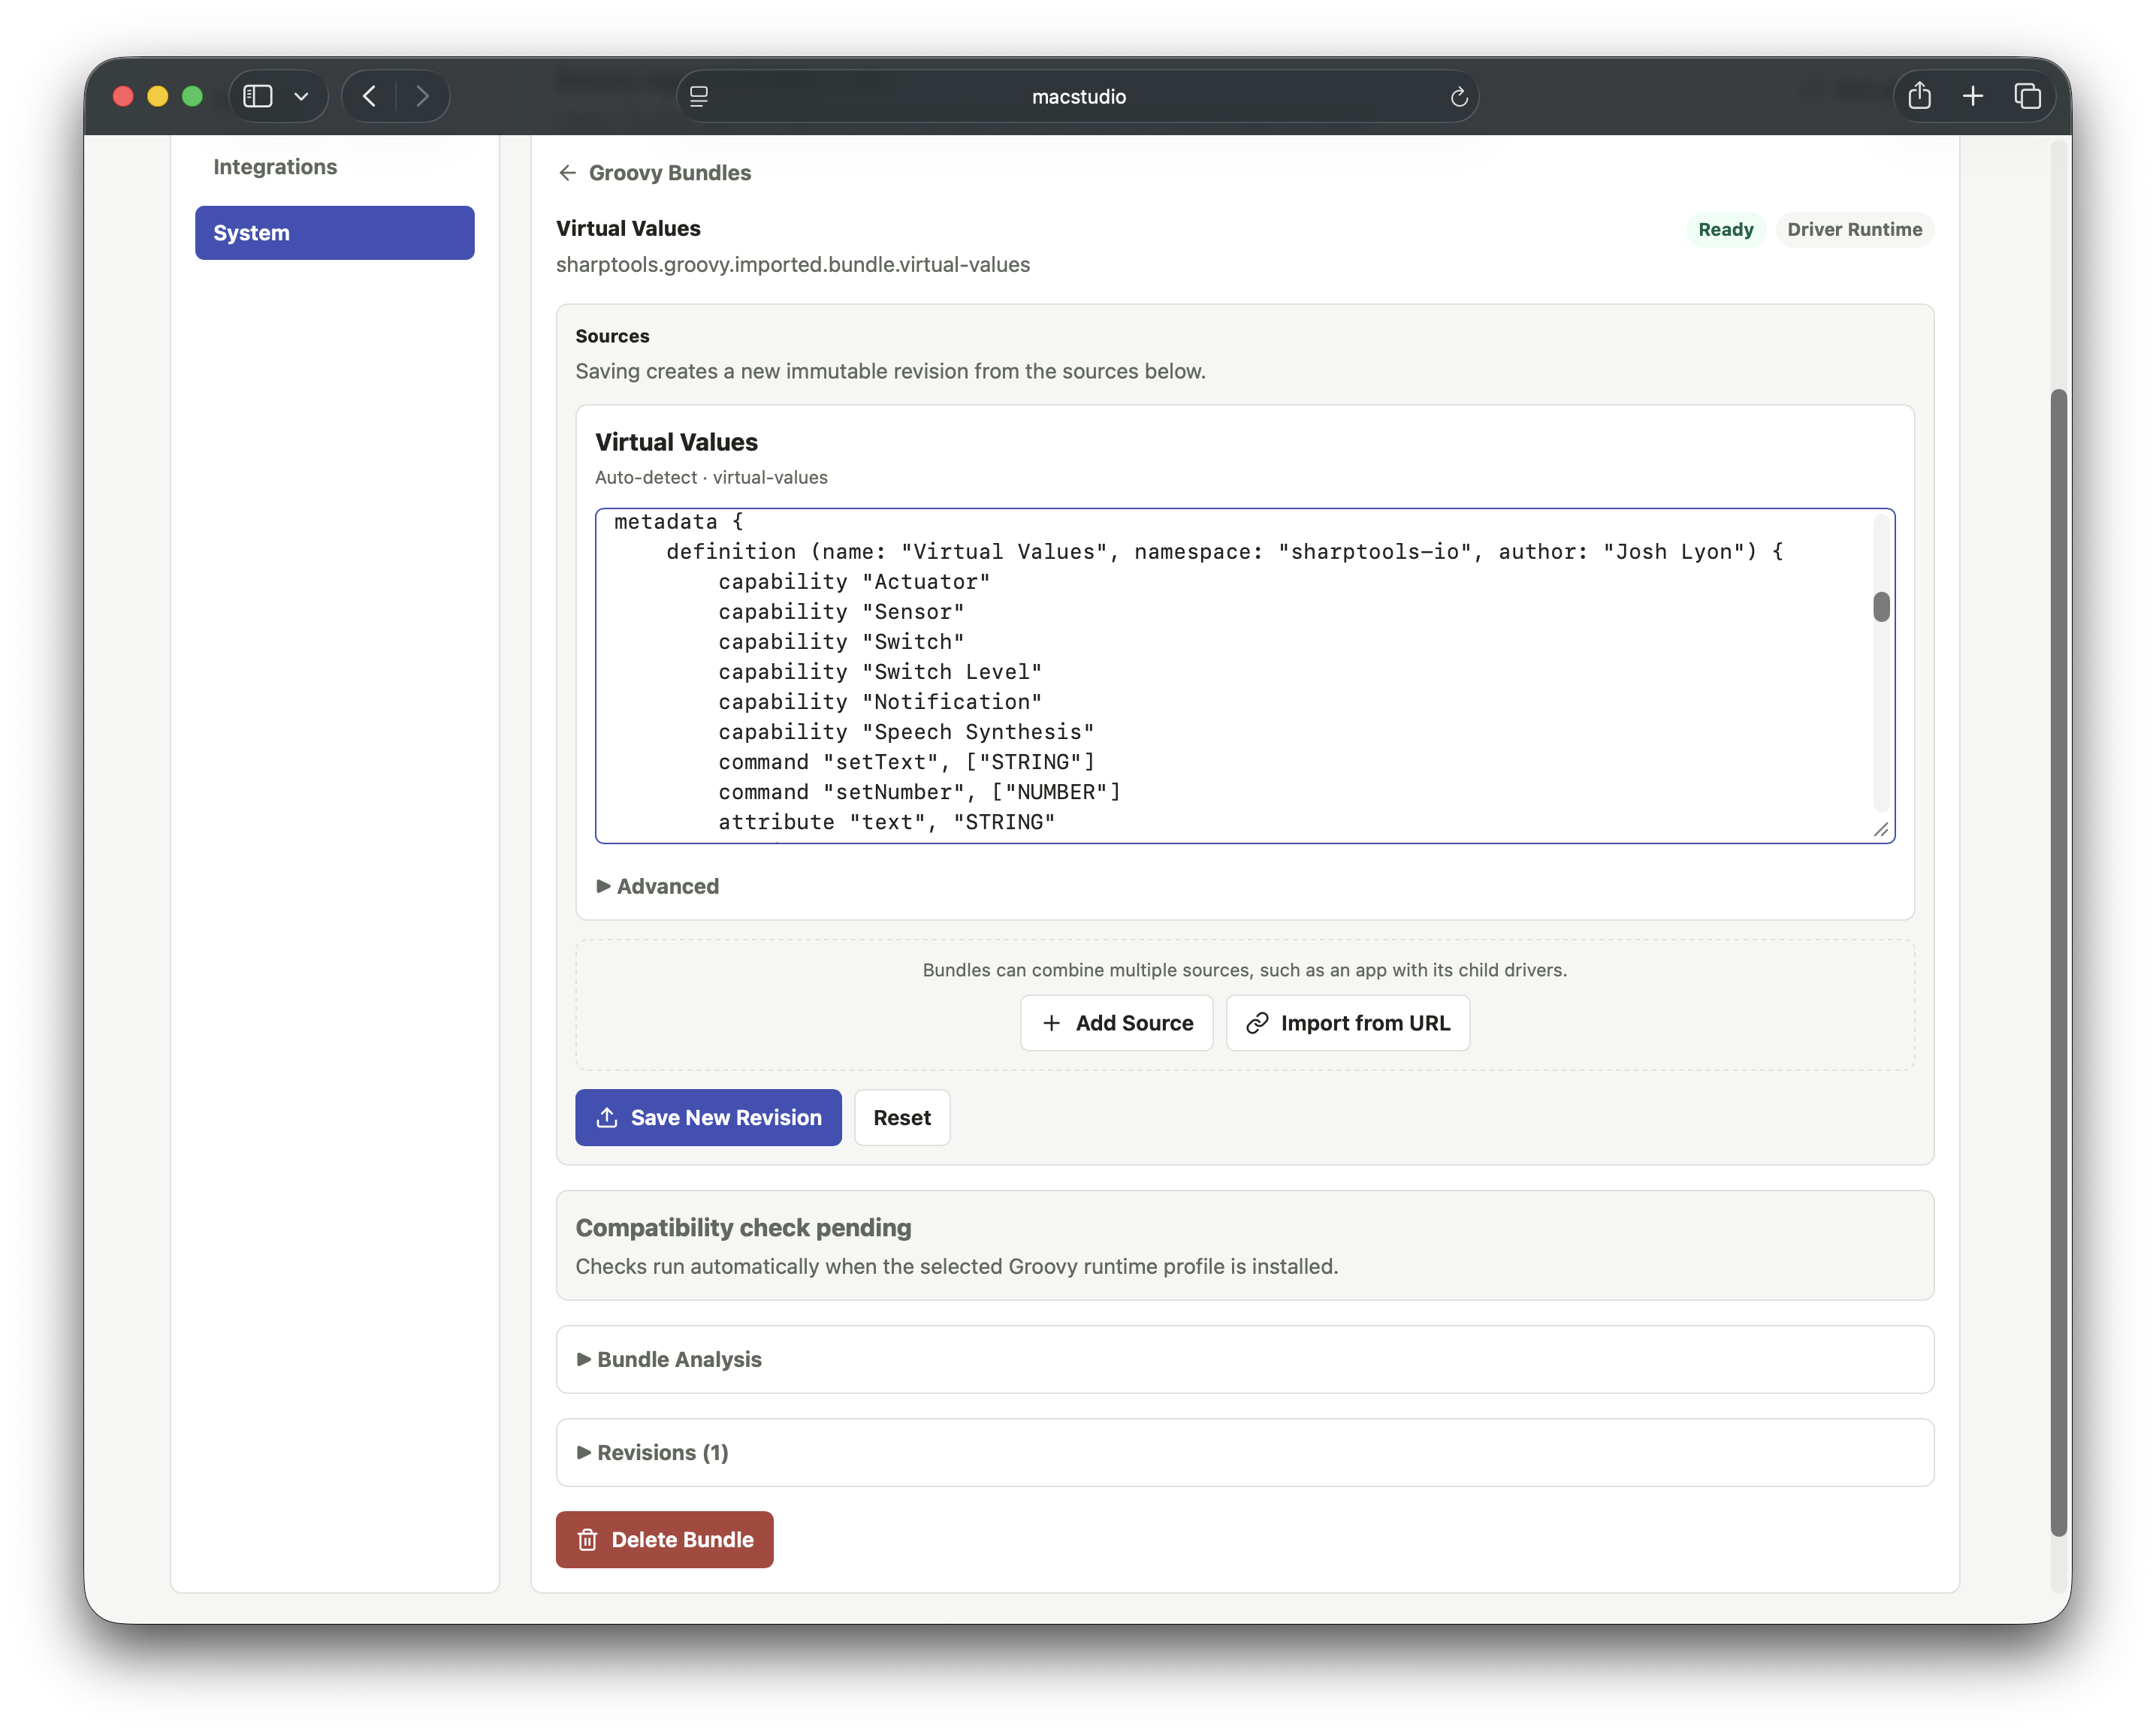This screenshot has width=2156, height=1735.
Task: Open the website settings icon in the address bar
Action: (699, 96)
